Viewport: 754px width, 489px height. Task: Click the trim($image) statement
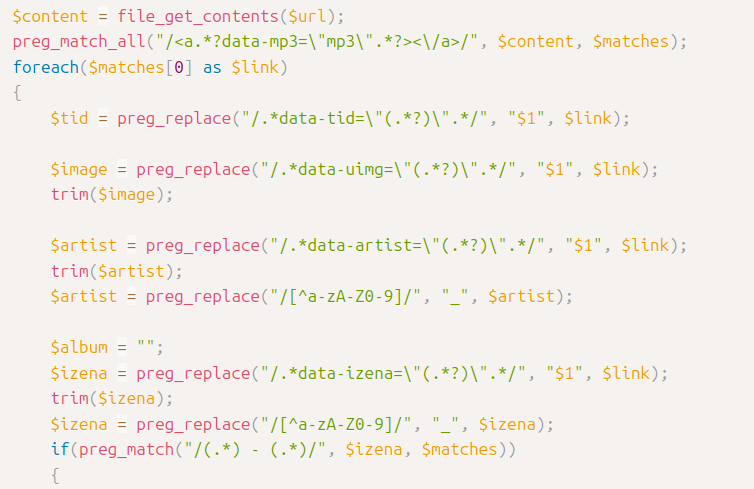point(112,194)
